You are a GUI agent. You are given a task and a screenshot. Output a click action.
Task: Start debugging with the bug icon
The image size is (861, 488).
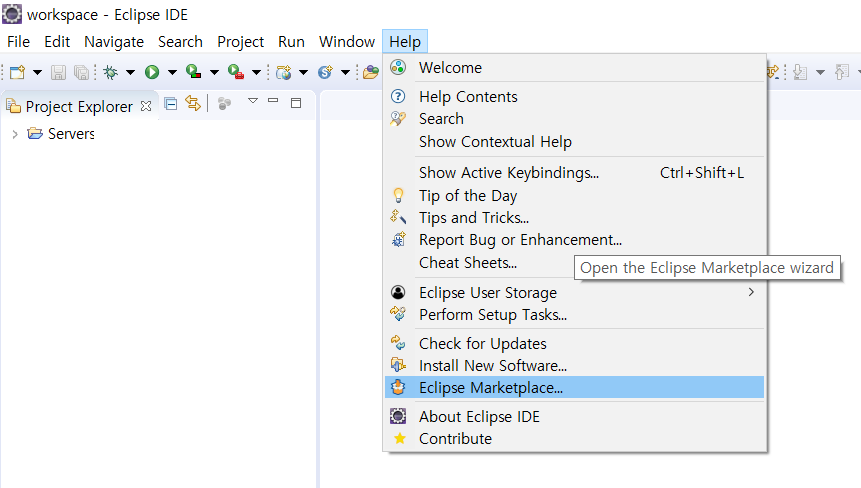click(111, 72)
